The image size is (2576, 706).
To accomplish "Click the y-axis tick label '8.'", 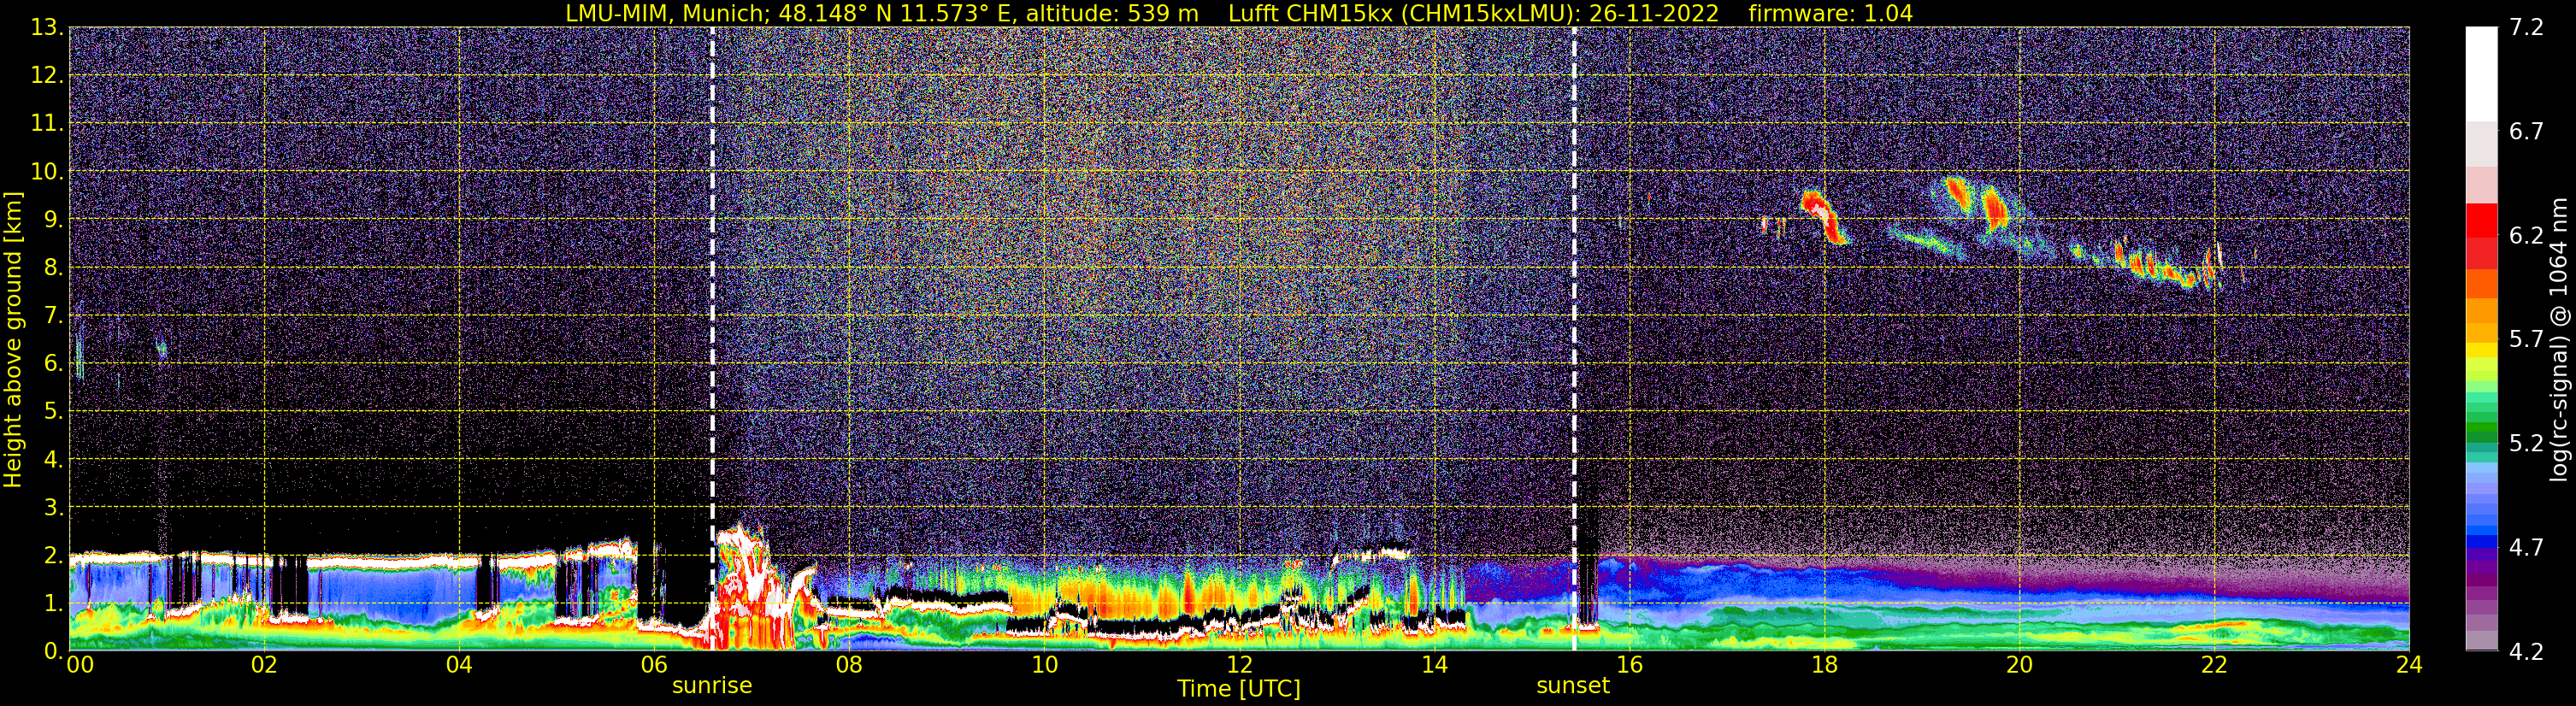I will pos(53,268).
